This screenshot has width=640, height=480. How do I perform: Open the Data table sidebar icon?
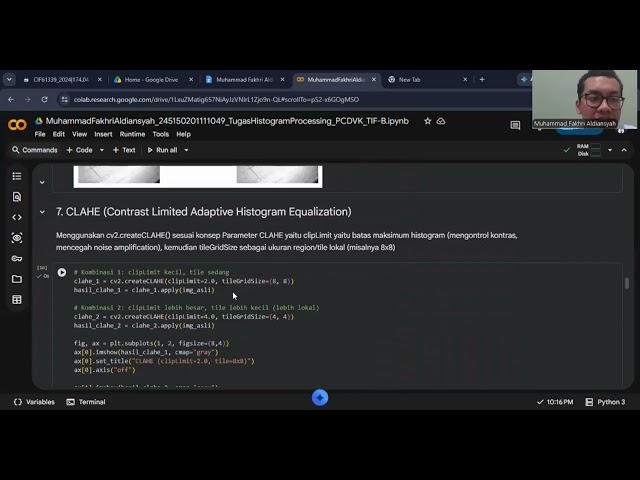point(17,300)
